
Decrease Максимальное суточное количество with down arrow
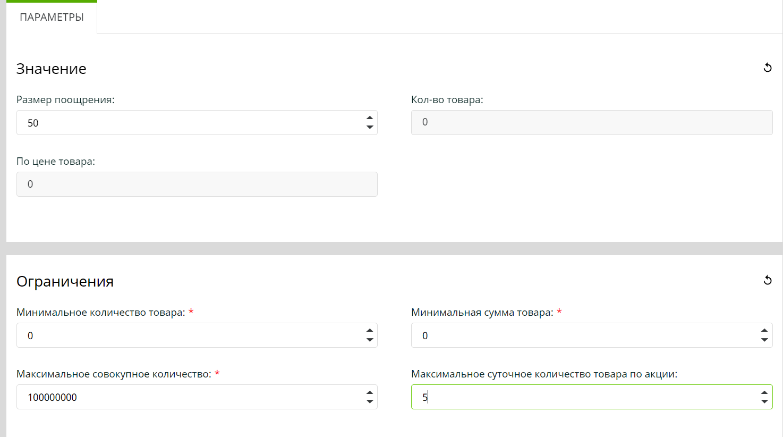click(x=764, y=402)
